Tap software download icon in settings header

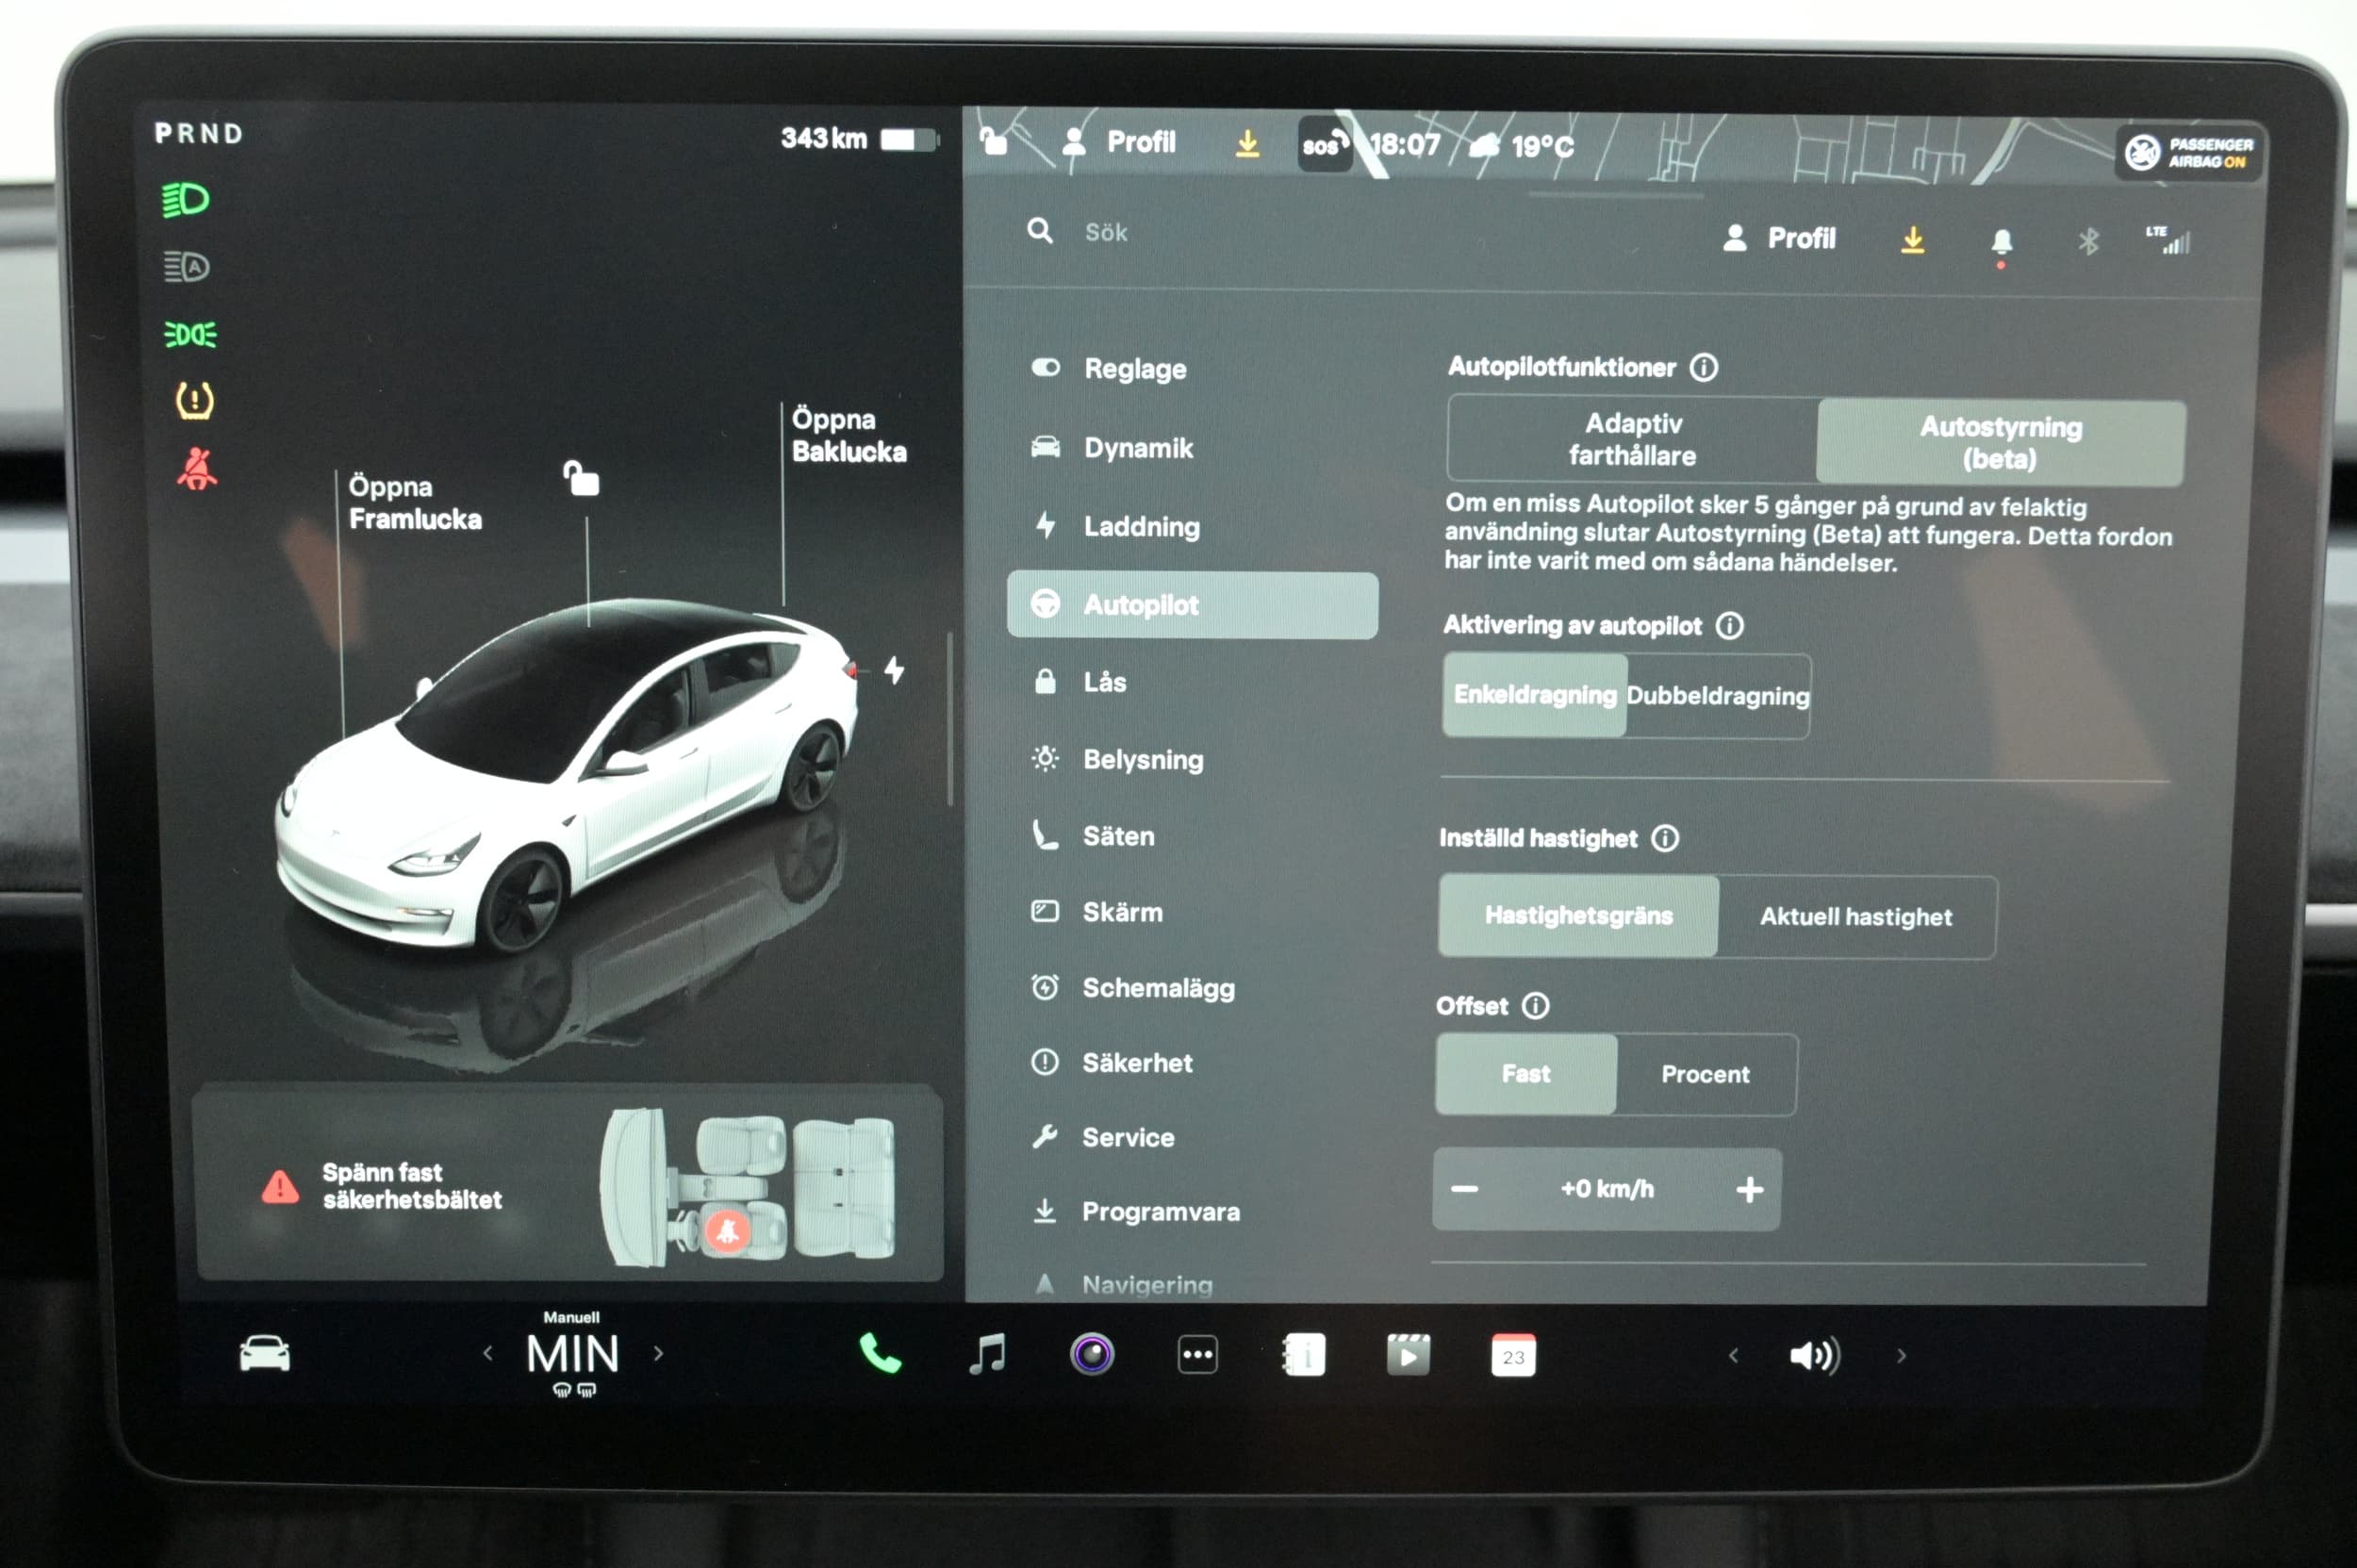pos(1912,240)
